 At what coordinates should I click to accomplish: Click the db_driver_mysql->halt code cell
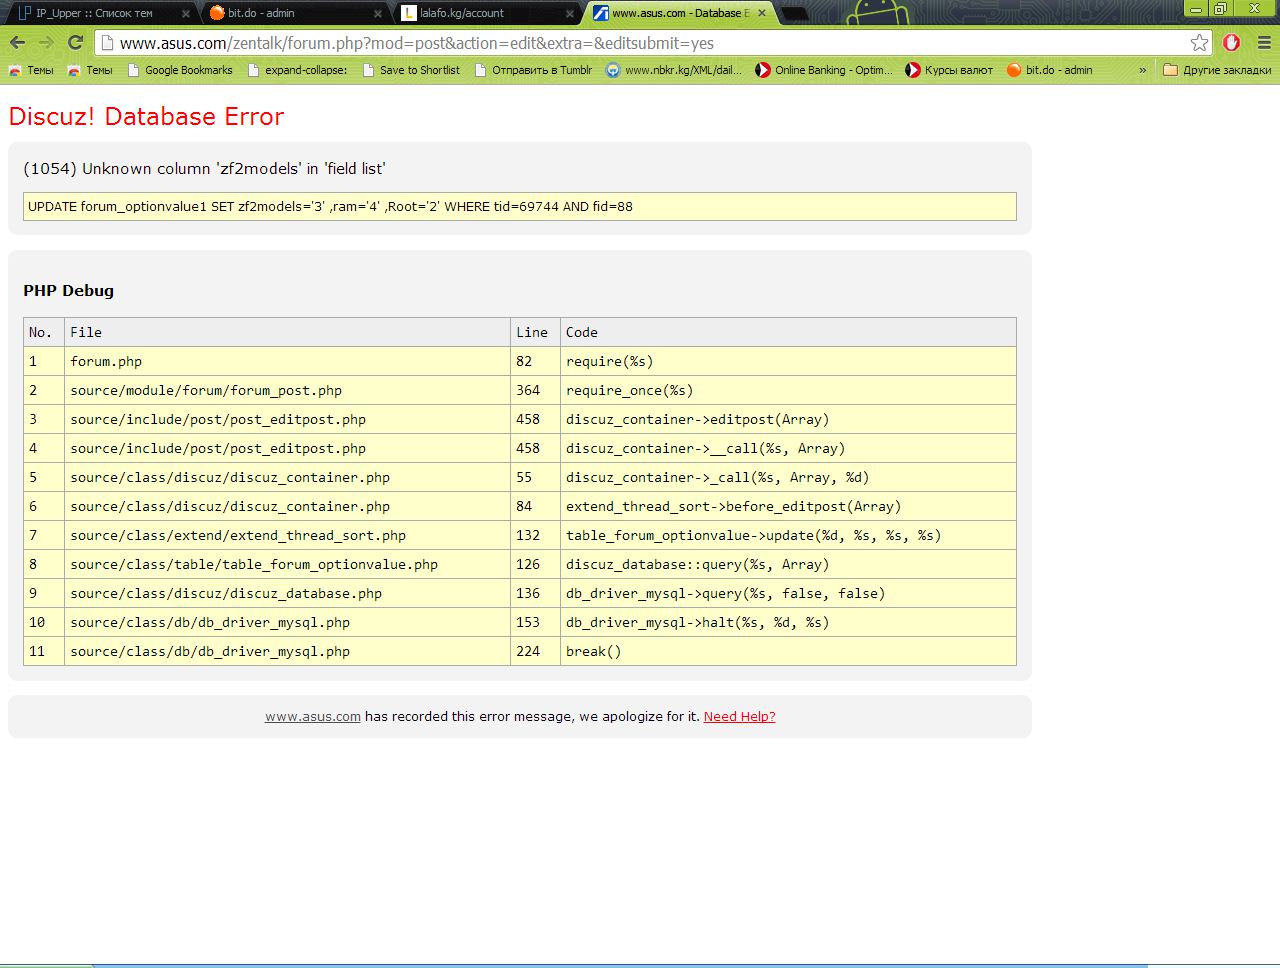788,622
